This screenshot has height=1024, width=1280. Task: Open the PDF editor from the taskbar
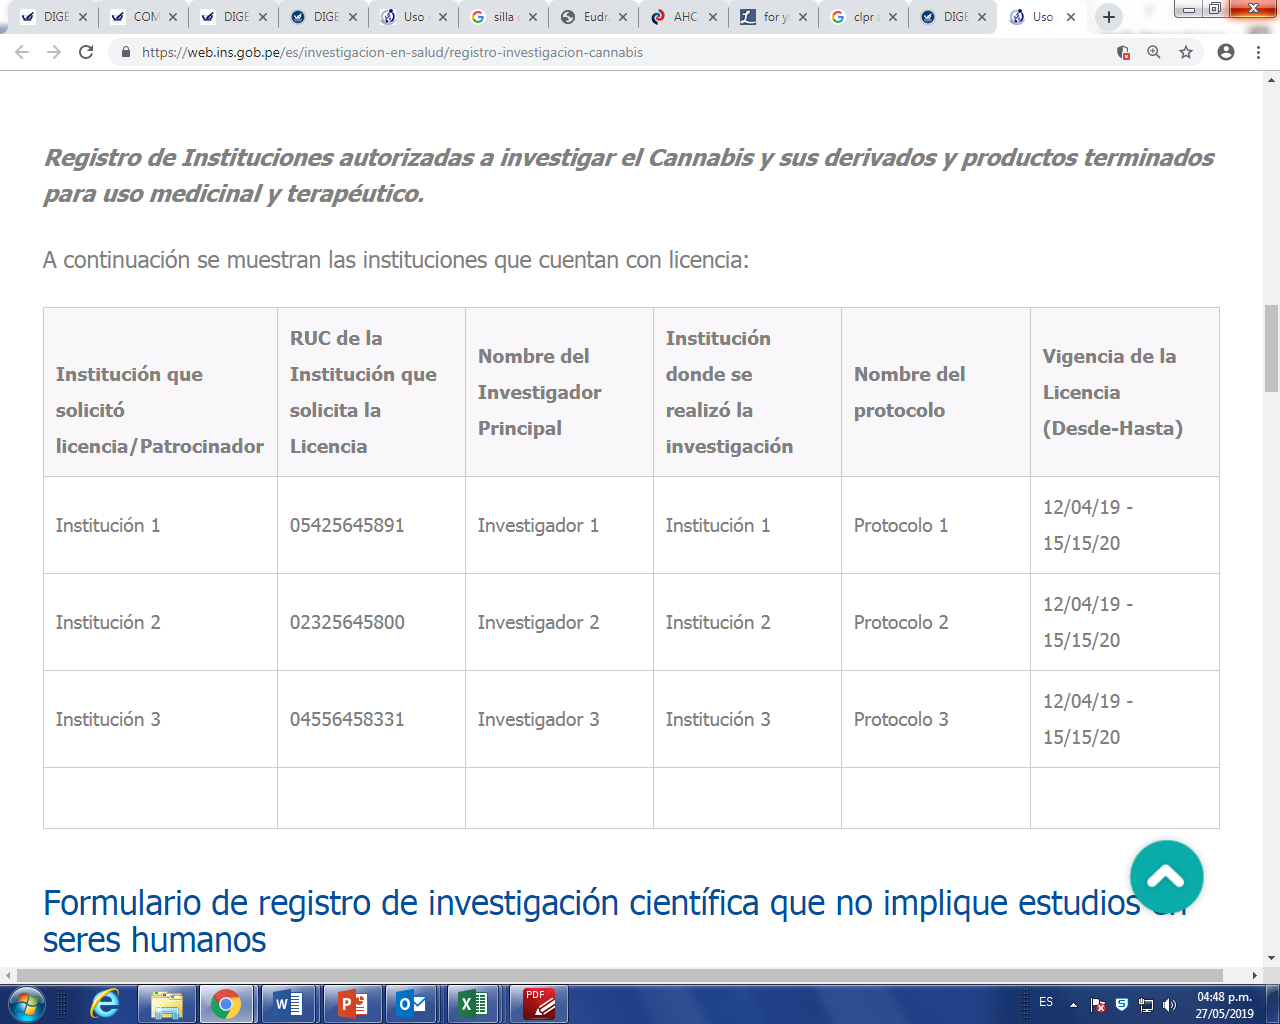539,1004
